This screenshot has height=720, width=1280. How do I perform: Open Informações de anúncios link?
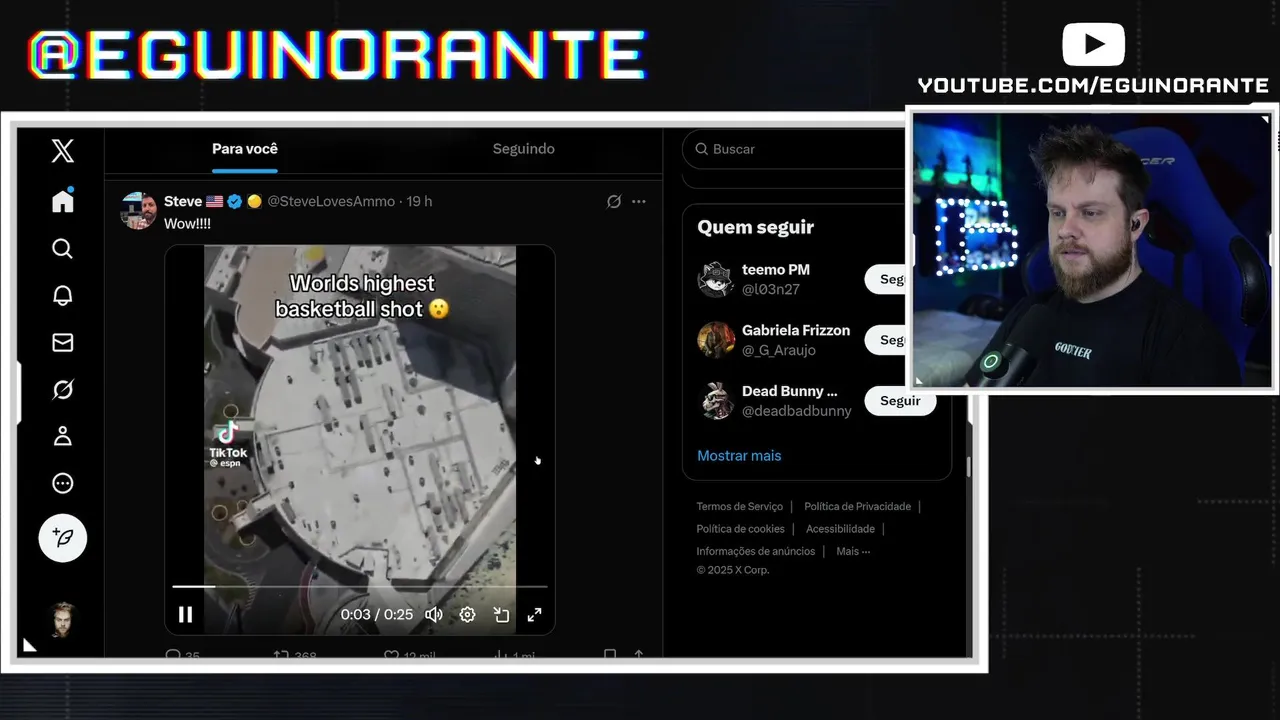[756, 551]
